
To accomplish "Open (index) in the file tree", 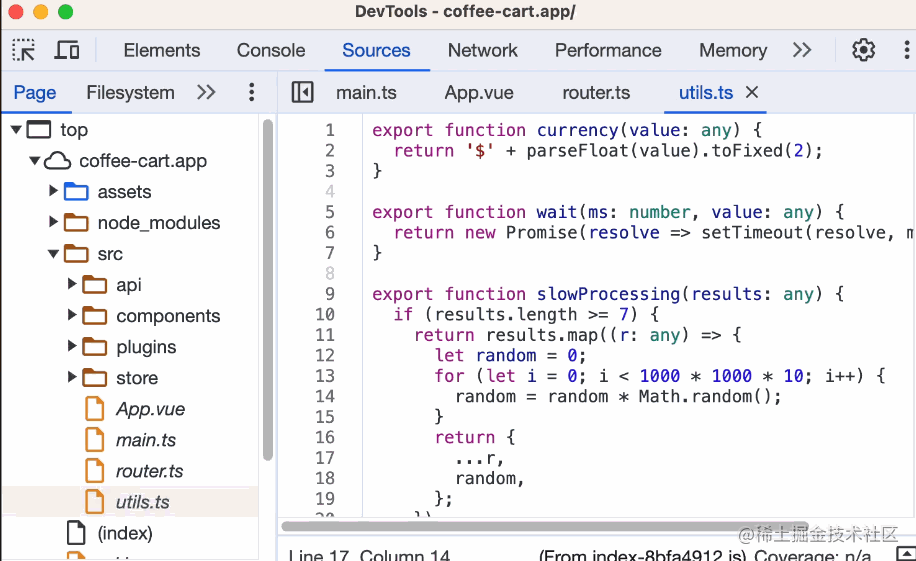I will [125, 533].
